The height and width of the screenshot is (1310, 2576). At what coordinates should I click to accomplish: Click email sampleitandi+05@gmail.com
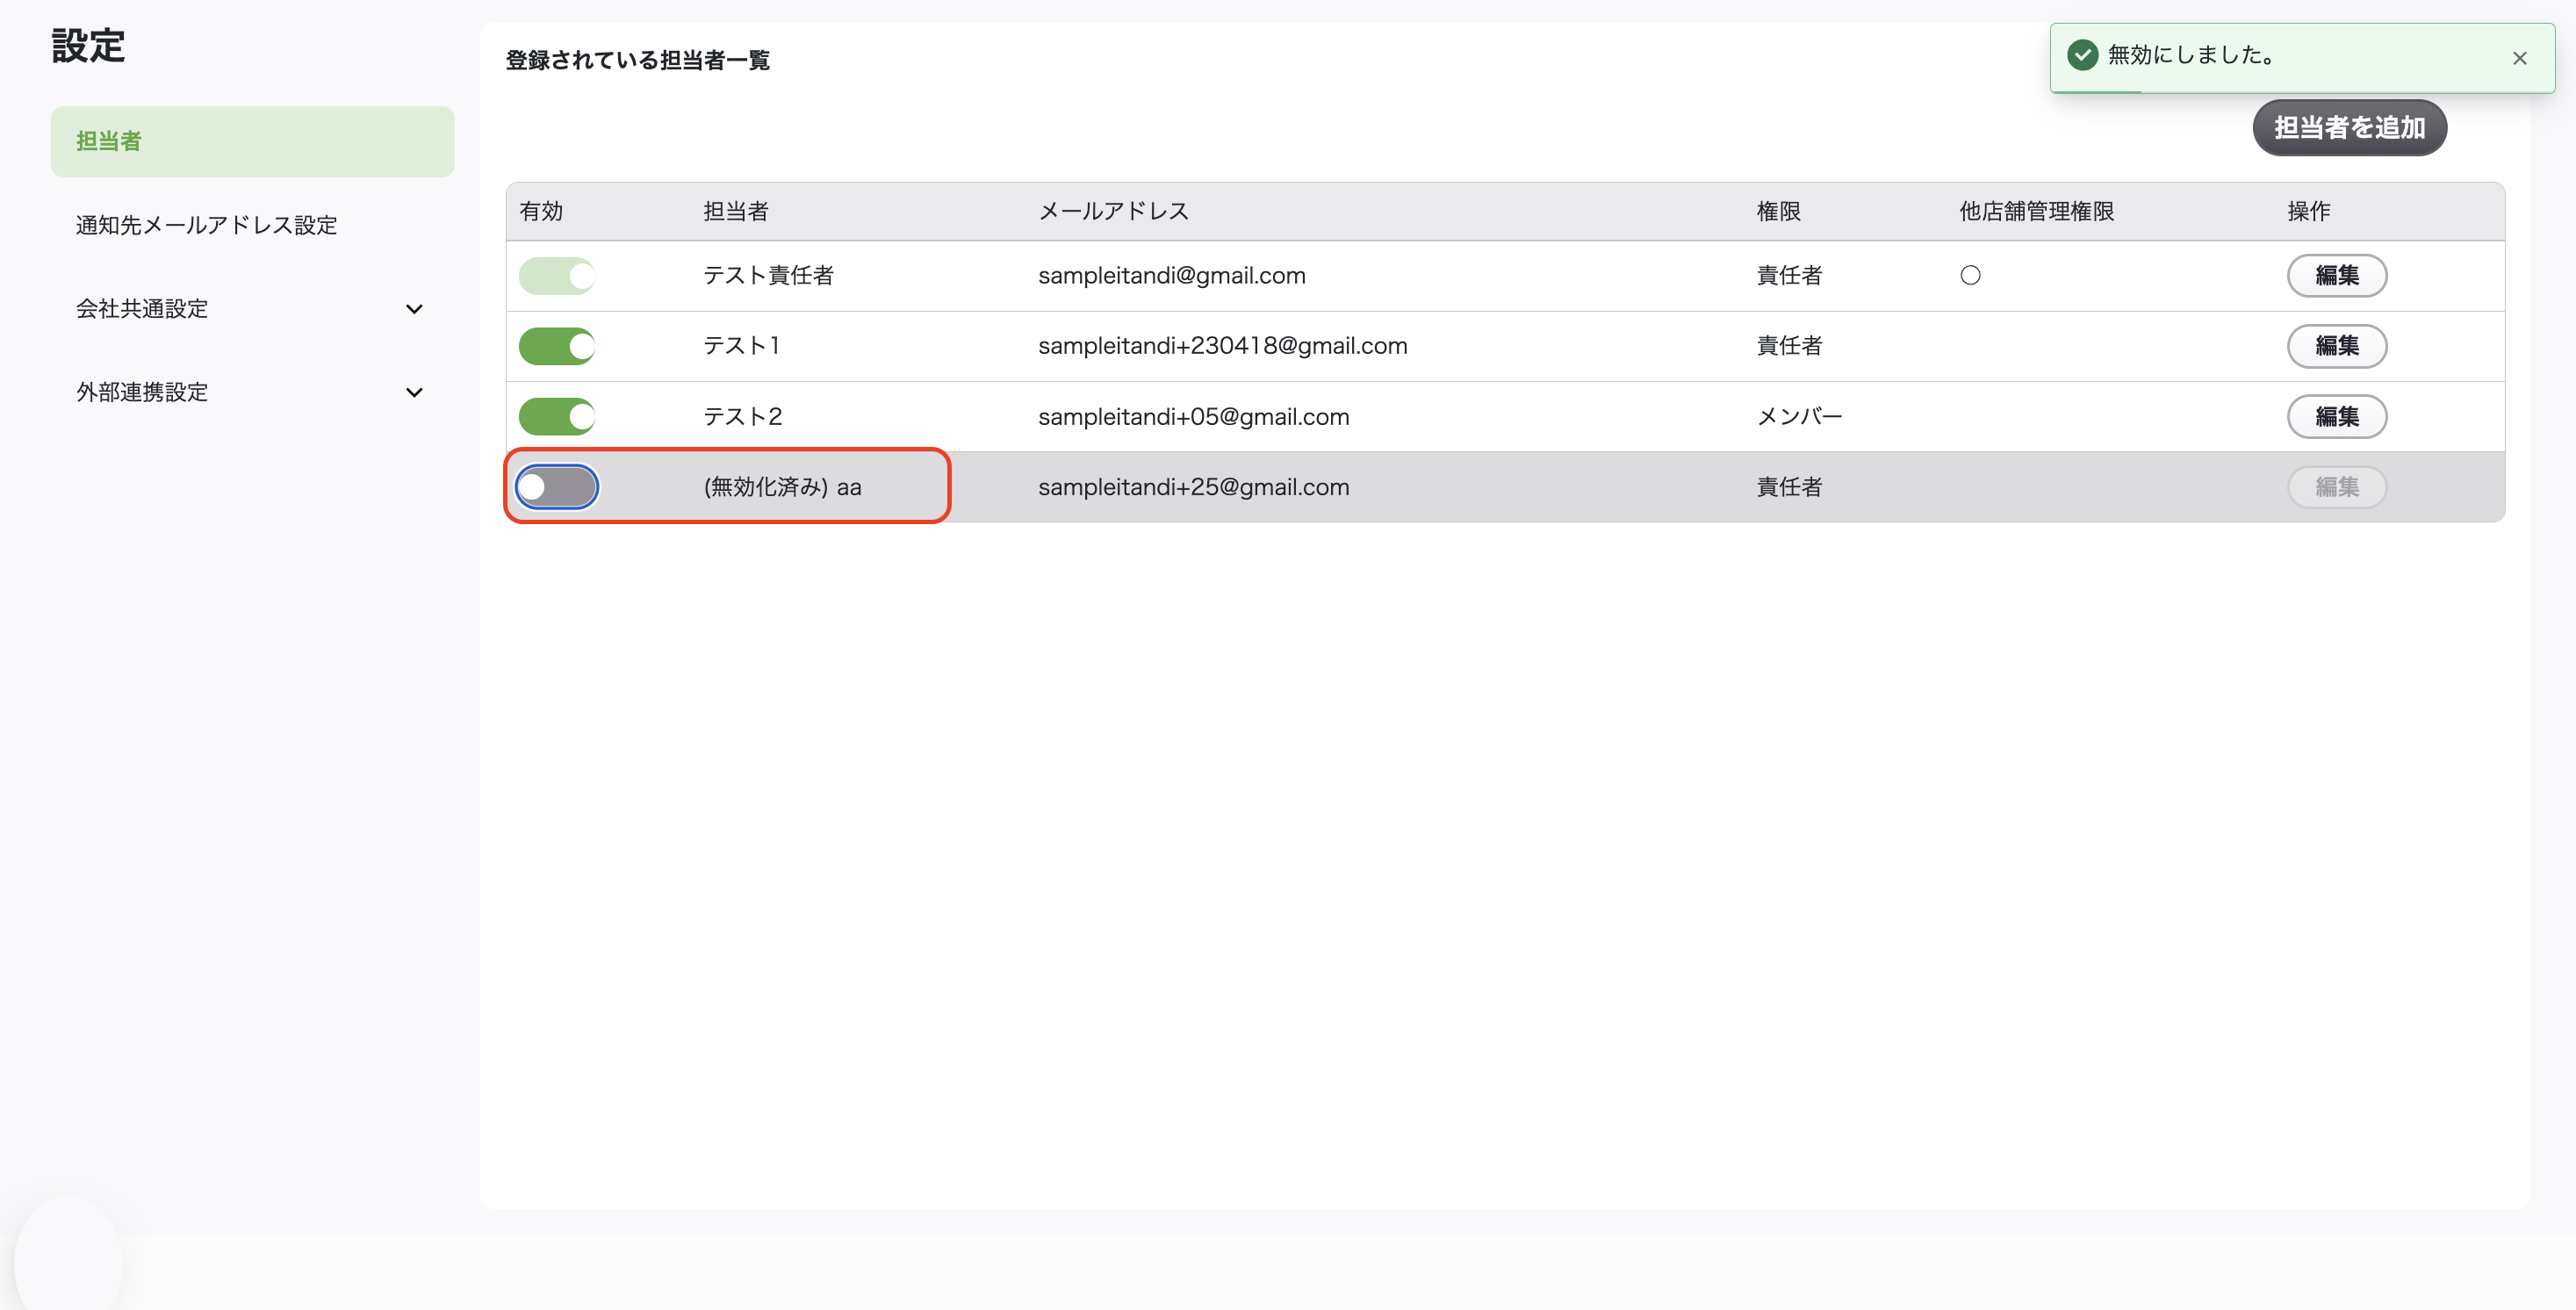(1194, 417)
